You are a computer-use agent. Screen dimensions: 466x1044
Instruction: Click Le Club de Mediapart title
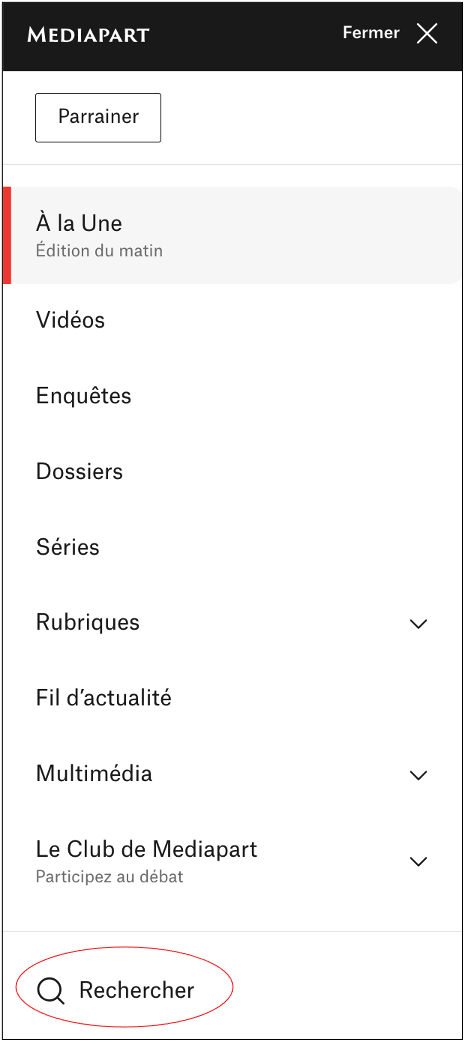[x=146, y=849]
